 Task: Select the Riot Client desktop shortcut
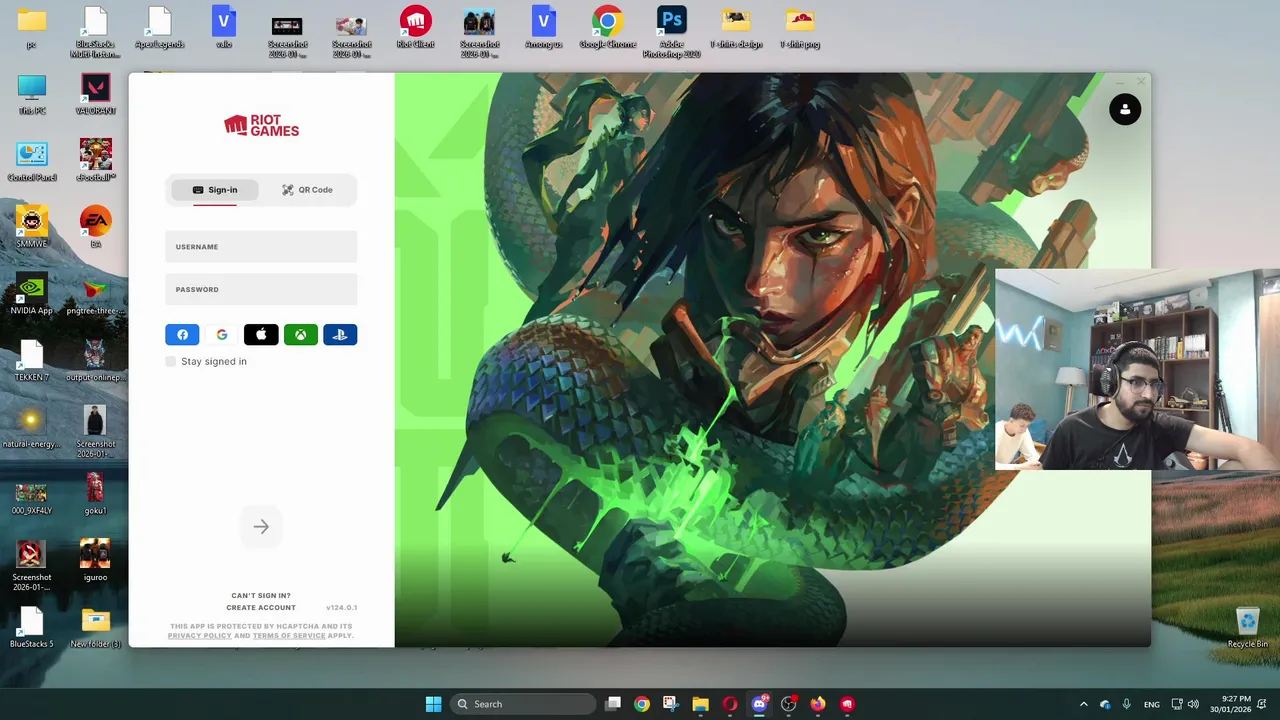[x=415, y=28]
